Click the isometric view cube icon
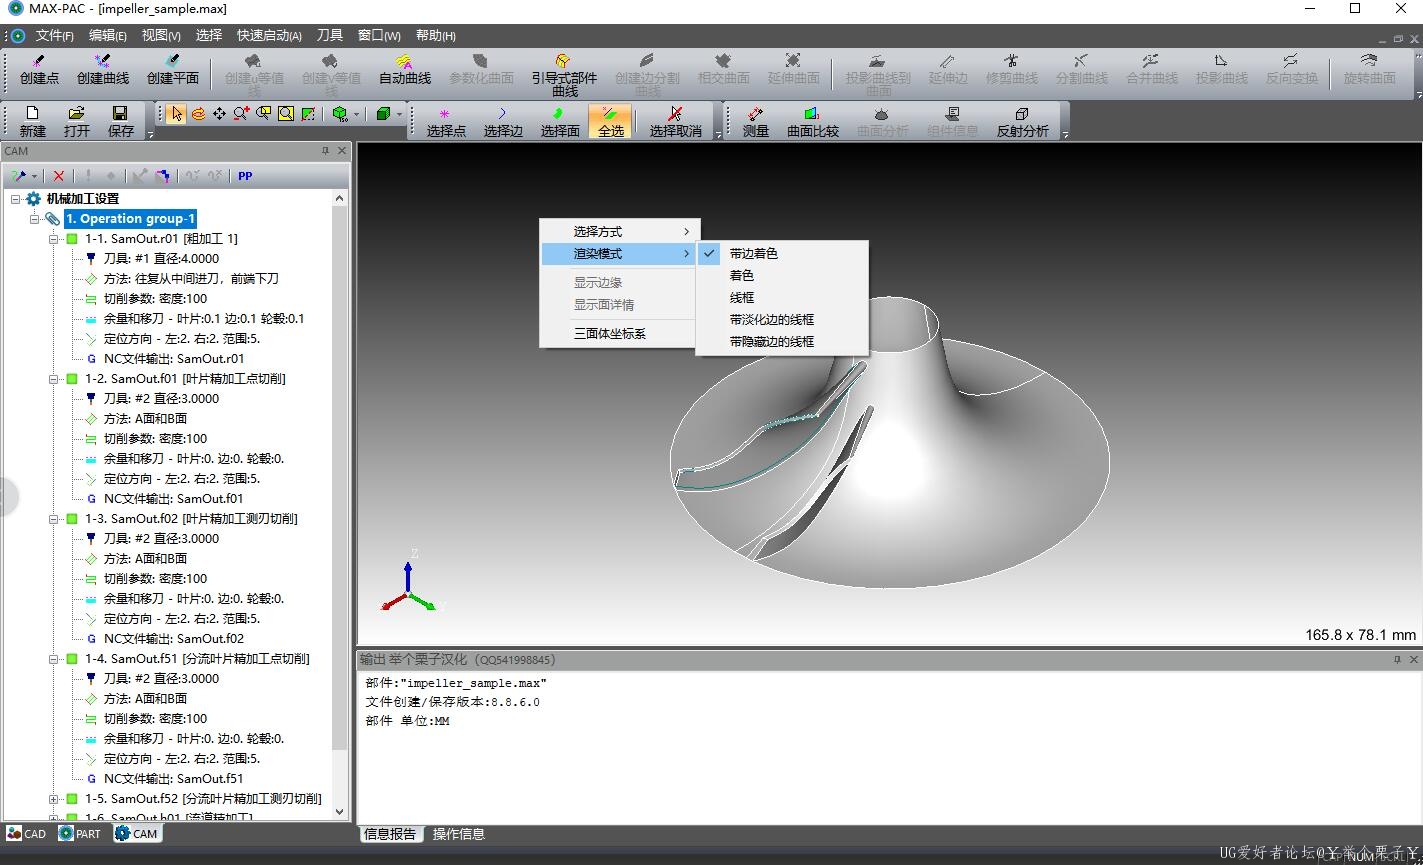Viewport: 1423px width, 865px height. pos(340,114)
